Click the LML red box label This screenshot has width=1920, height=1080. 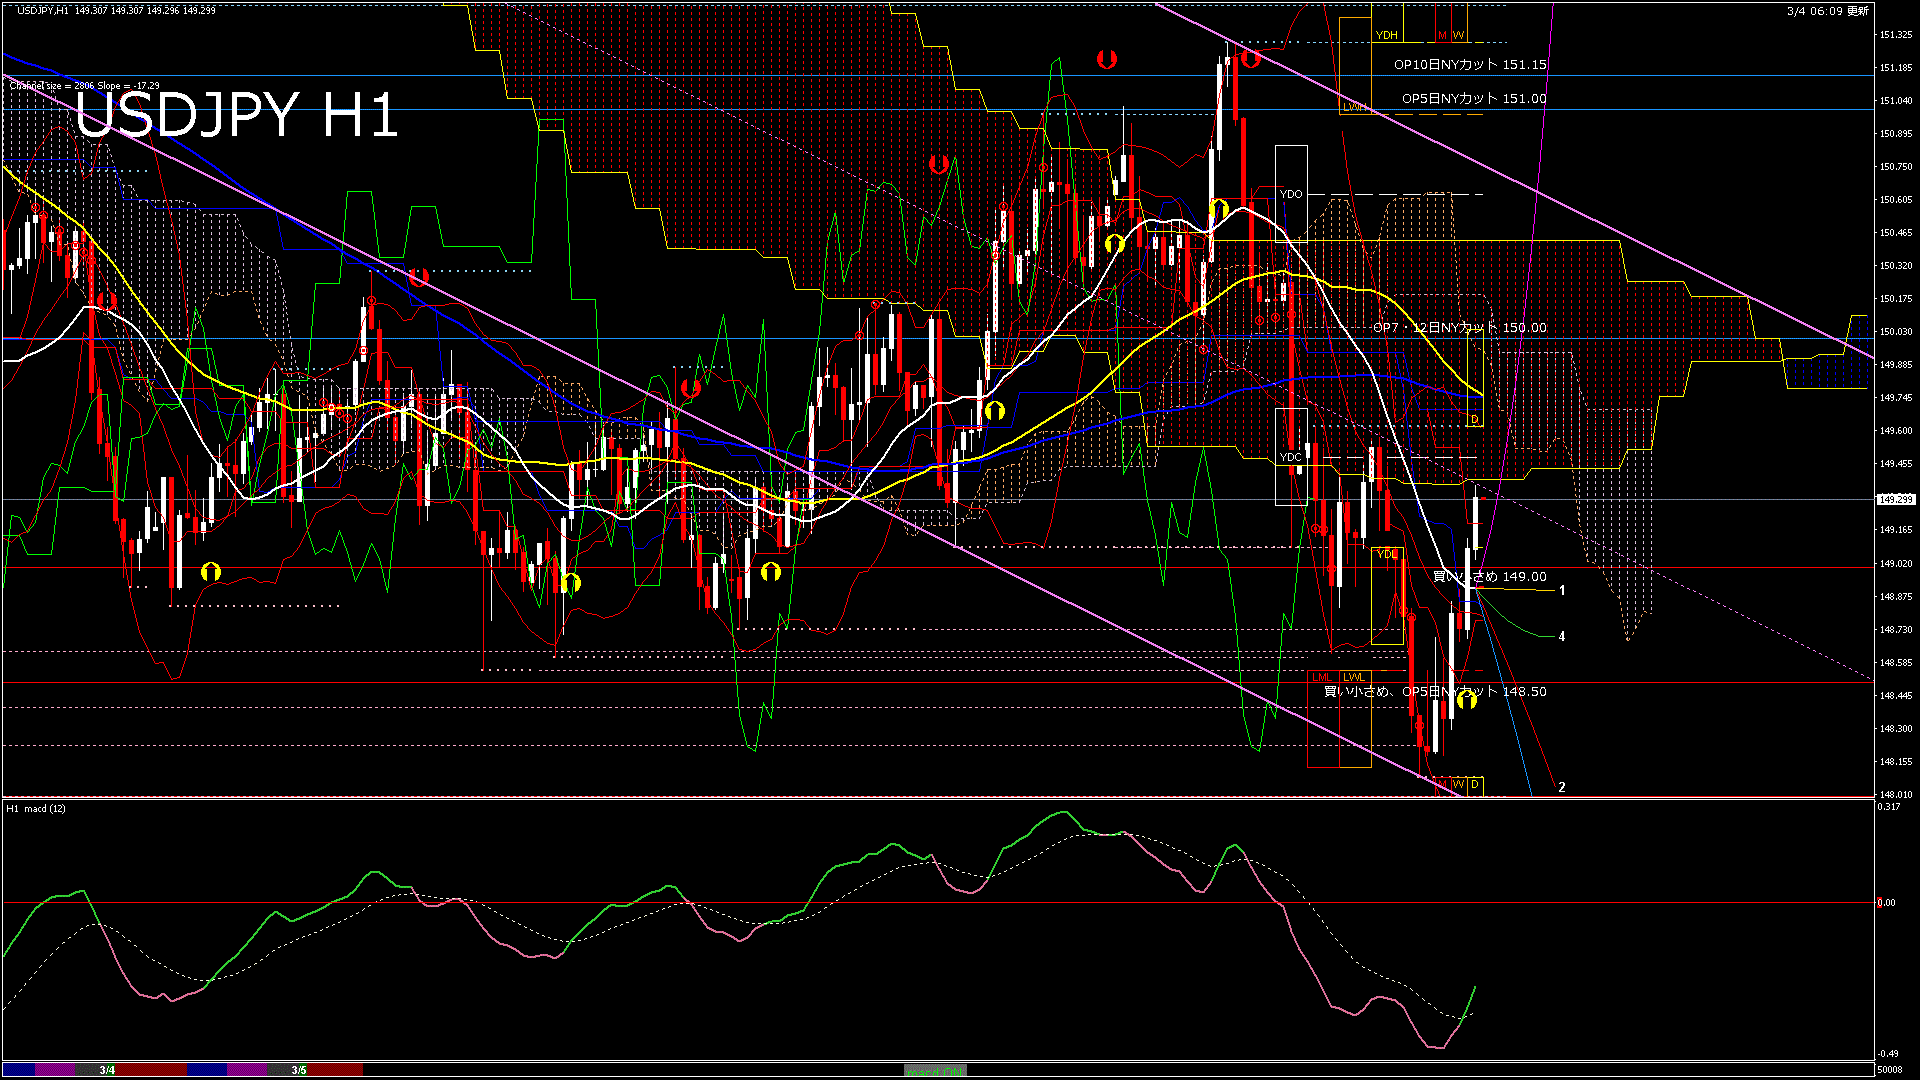point(1322,678)
